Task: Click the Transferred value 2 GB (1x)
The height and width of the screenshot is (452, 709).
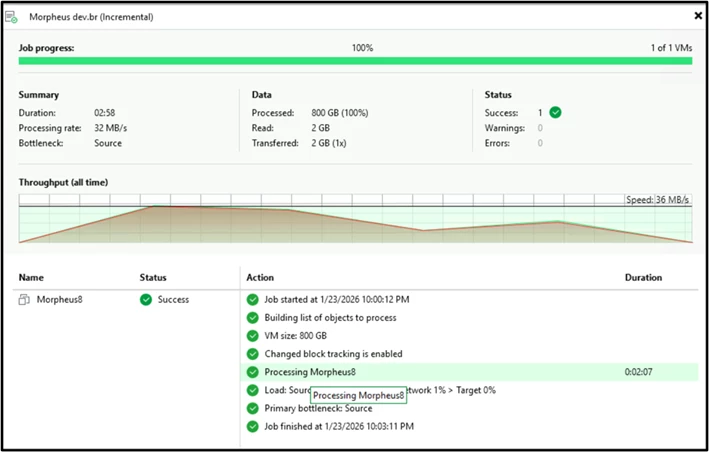Action: (329, 143)
